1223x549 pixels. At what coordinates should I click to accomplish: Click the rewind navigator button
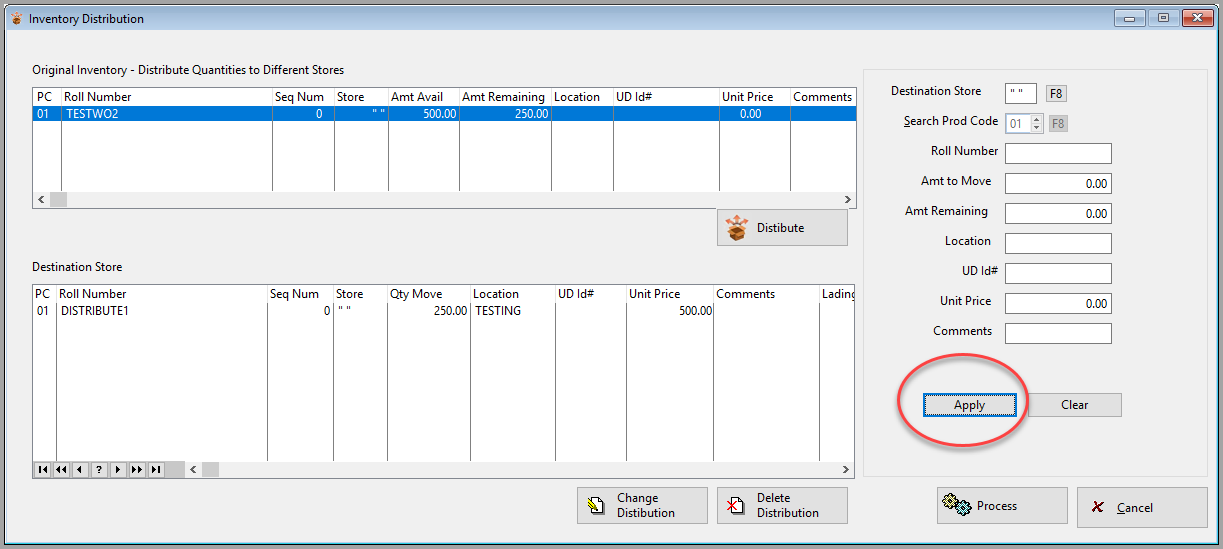pos(62,469)
